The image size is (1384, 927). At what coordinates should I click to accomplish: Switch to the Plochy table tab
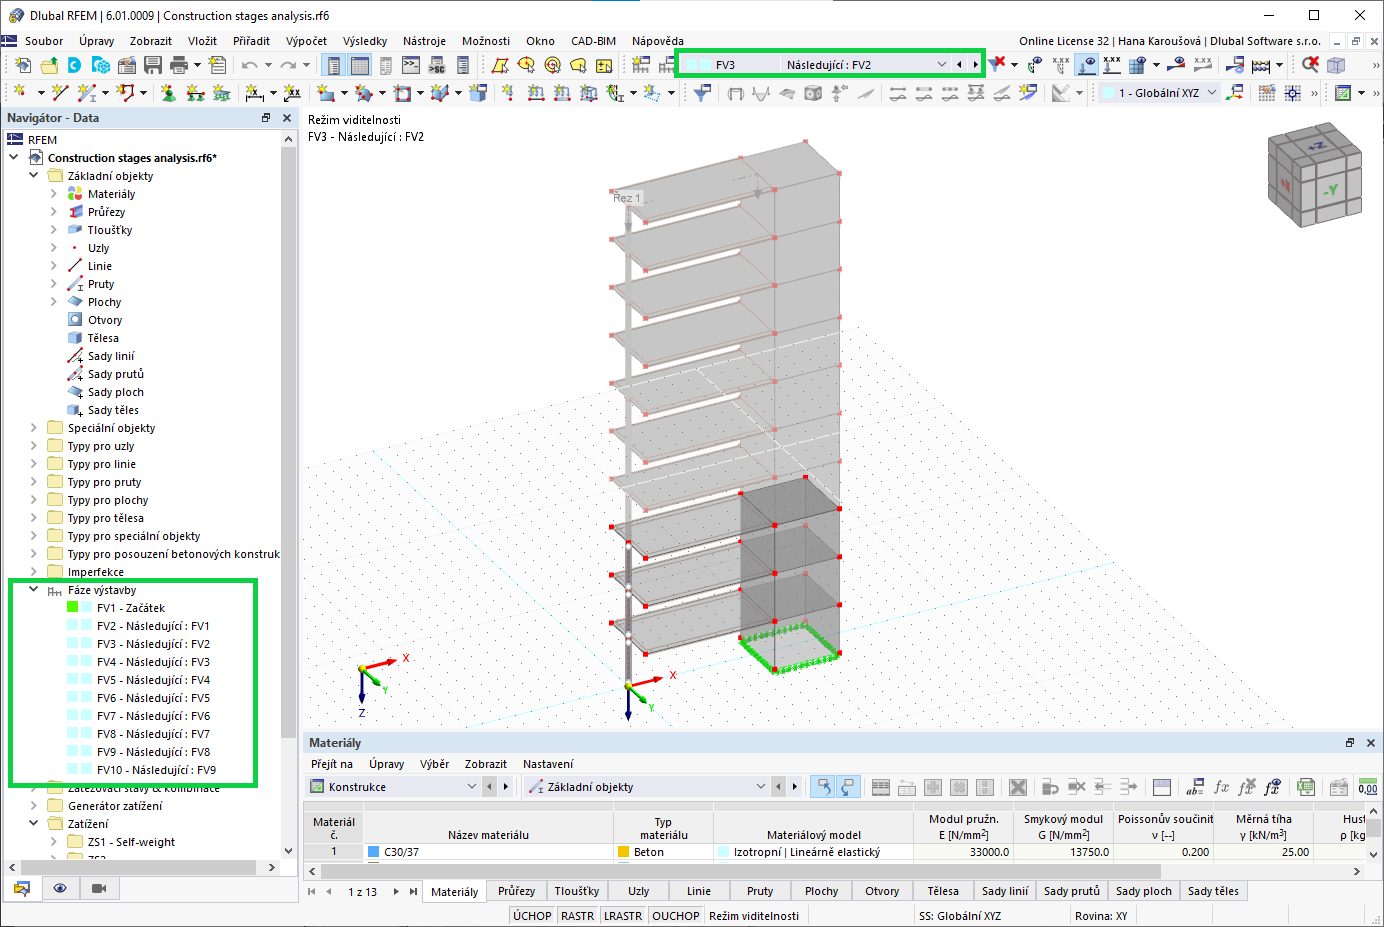[821, 891]
